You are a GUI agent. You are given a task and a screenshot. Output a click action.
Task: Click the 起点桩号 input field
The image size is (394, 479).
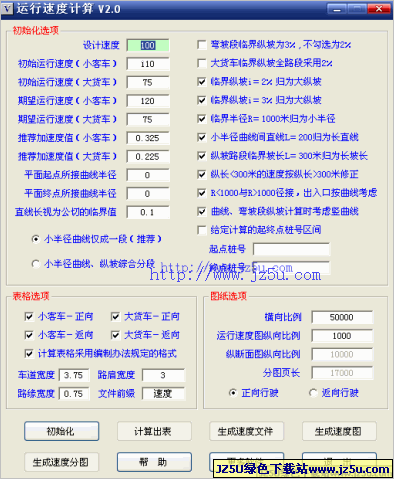(291, 249)
